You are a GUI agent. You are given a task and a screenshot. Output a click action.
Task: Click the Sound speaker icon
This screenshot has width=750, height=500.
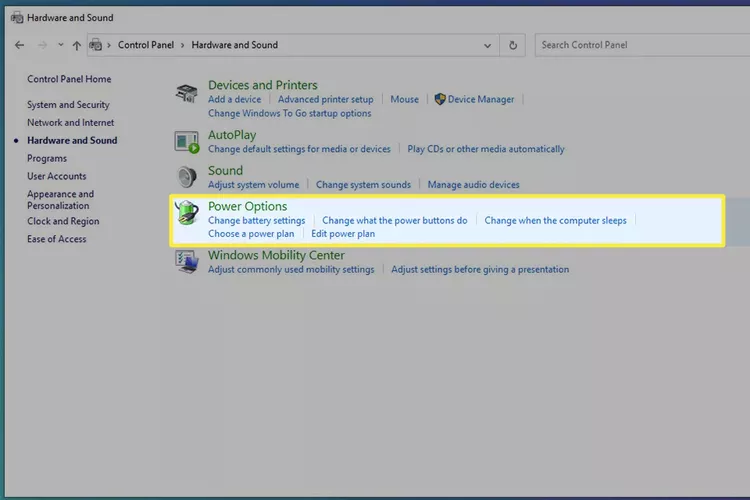coord(187,177)
